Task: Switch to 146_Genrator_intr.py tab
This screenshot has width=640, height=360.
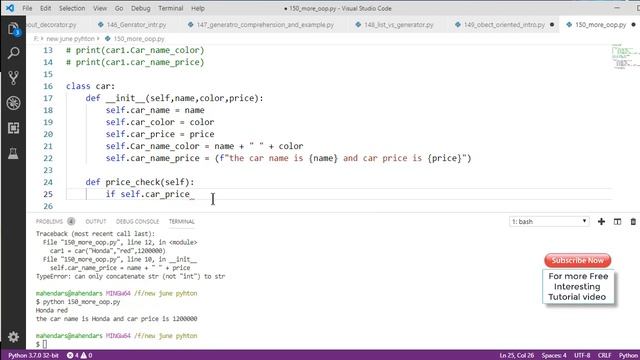Action: pyautogui.click(x=132, y=25)
